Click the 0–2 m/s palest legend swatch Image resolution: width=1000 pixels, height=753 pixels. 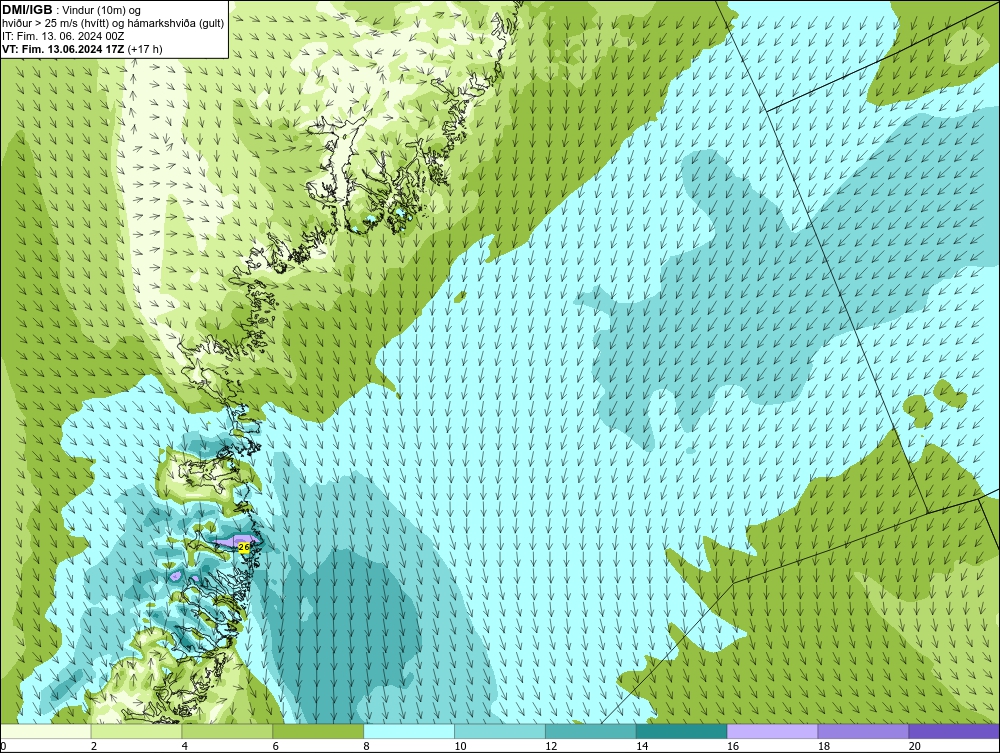point(45,731)
